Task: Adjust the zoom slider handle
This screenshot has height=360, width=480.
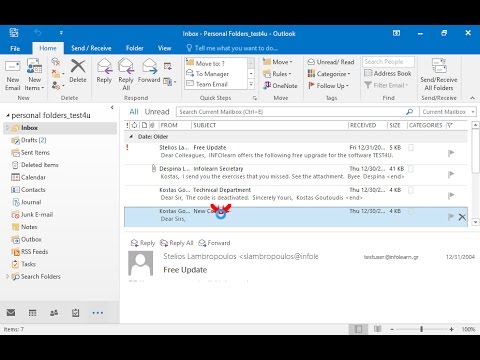Action: point(421,329)
